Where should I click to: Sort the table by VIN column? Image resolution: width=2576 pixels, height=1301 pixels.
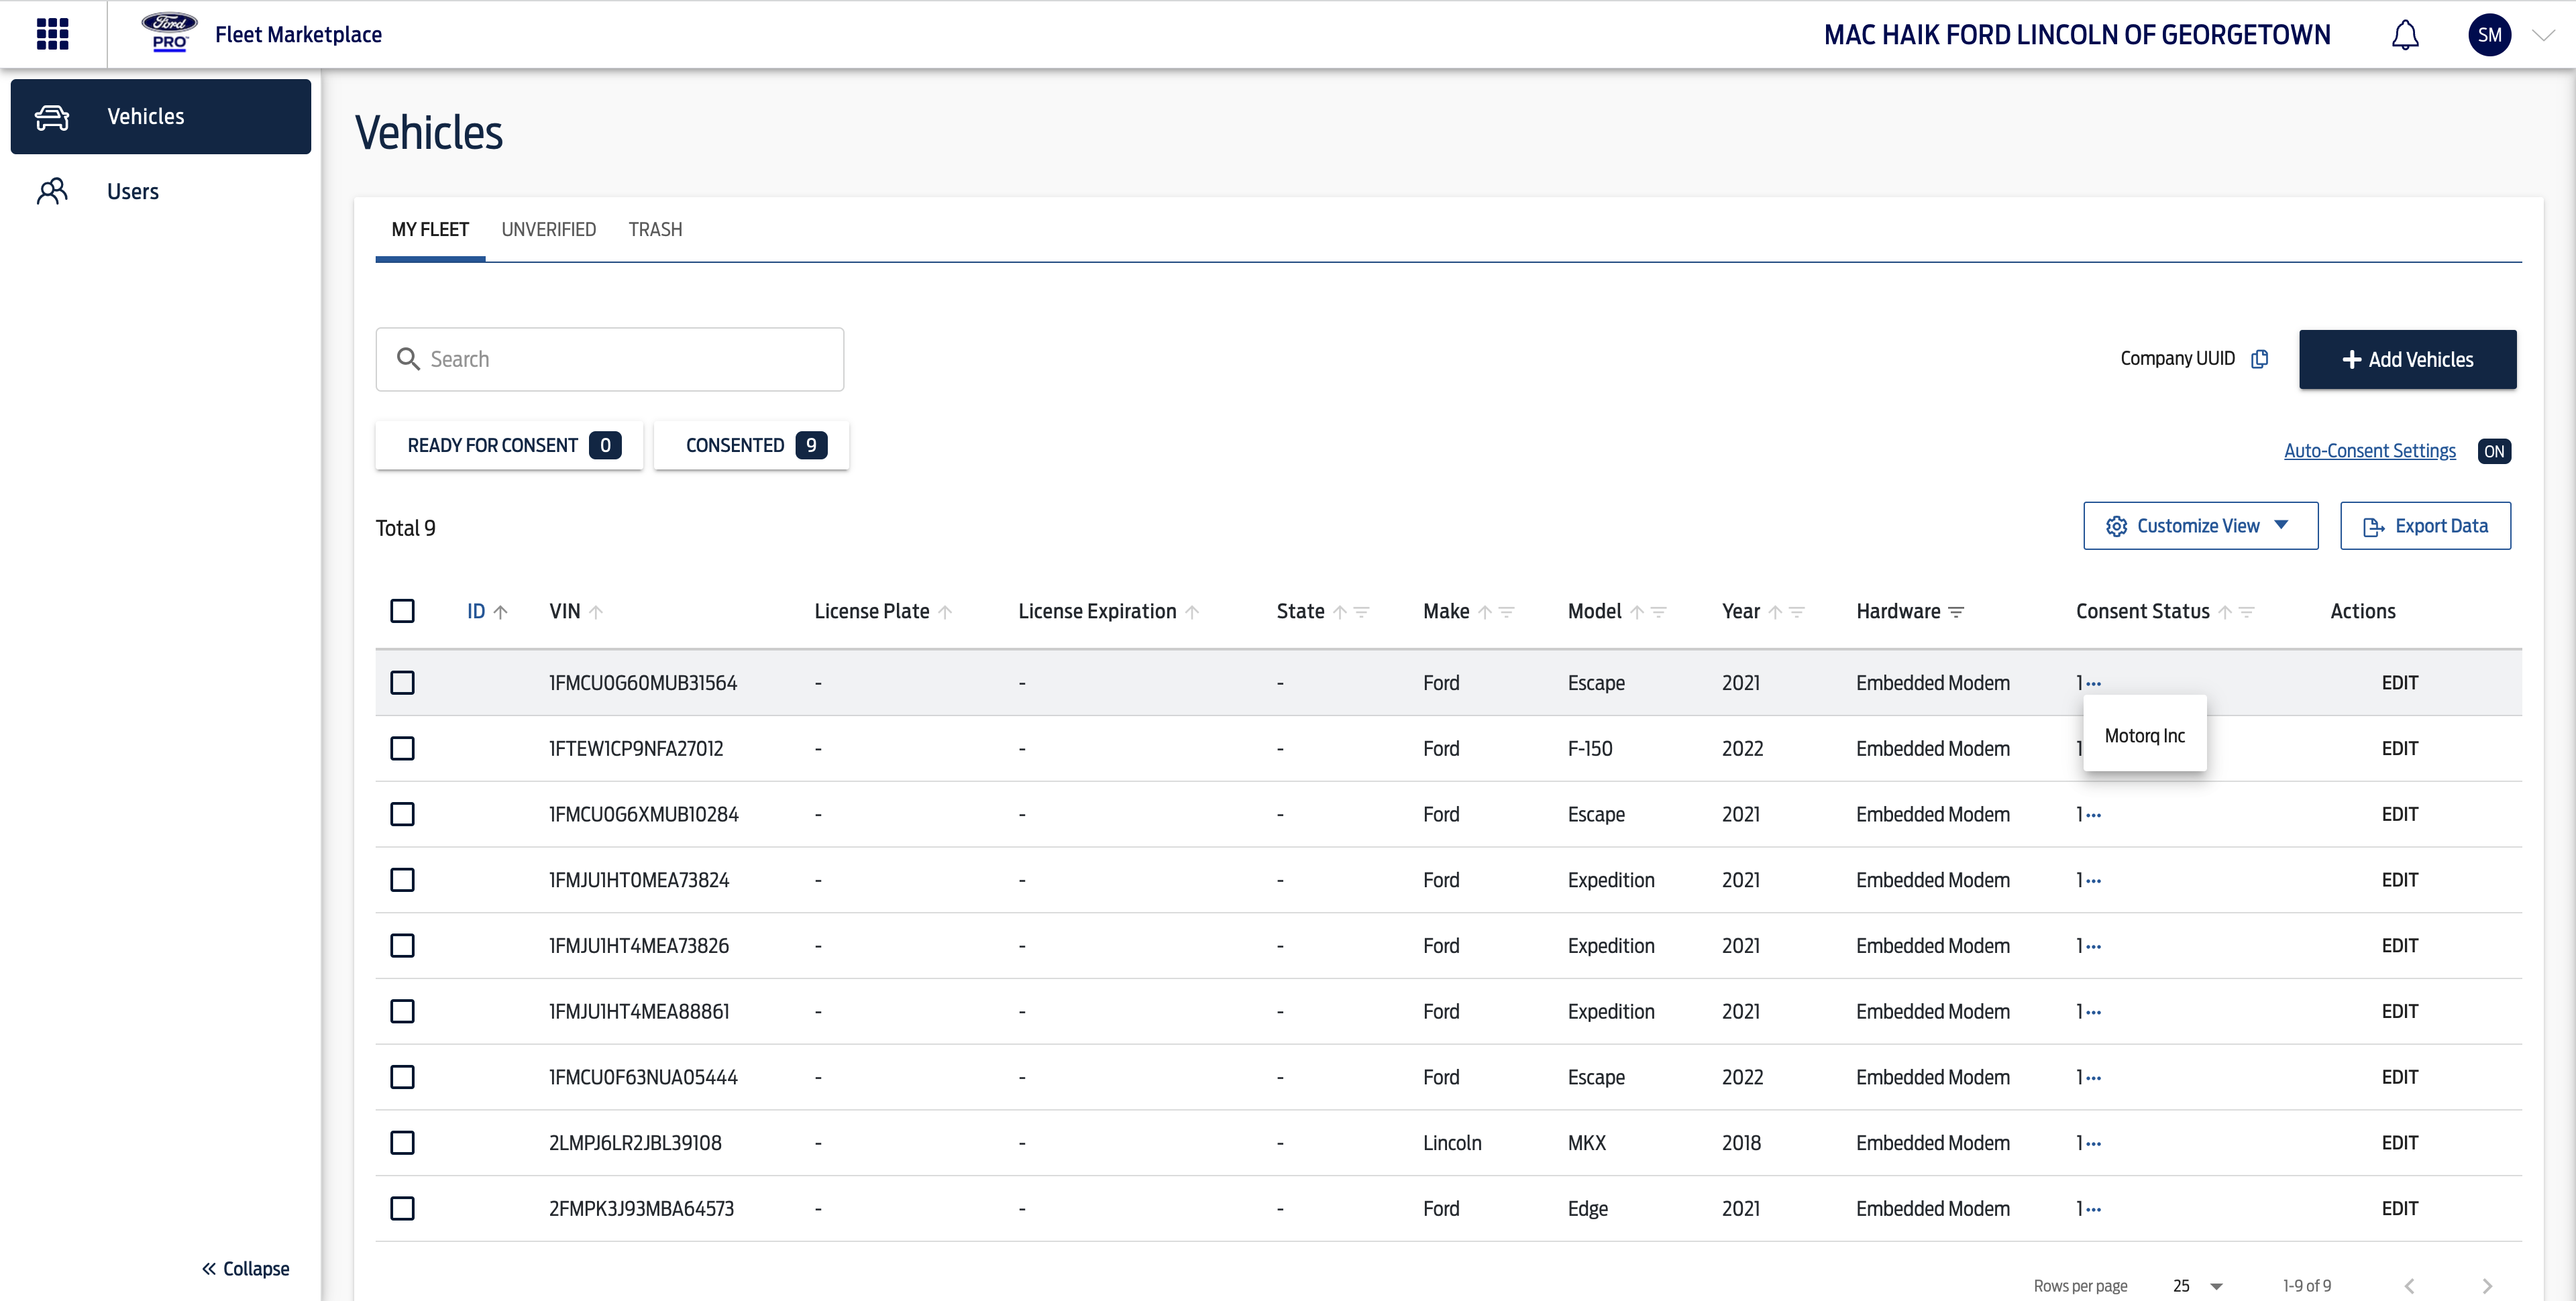click(x=597, y=611)
